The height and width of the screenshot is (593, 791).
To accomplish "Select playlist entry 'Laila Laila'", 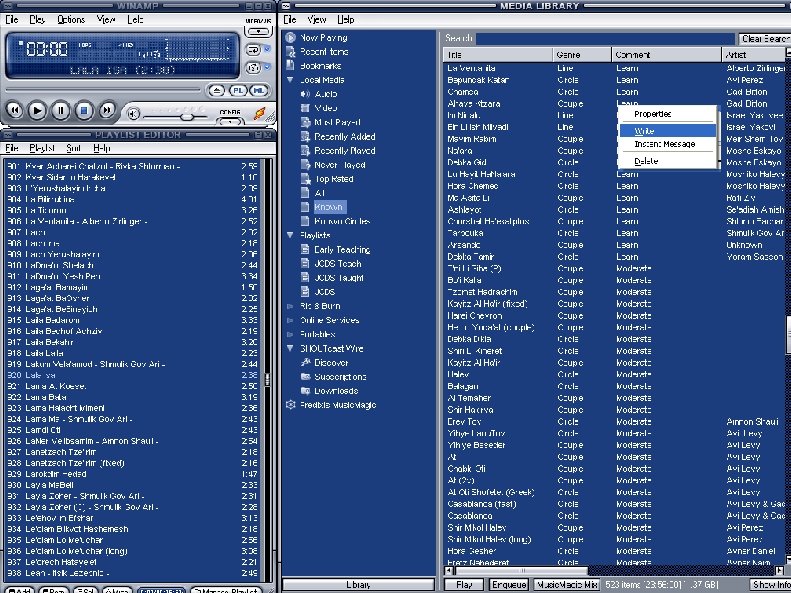I will pyautogui.click(x=132, y=353).
